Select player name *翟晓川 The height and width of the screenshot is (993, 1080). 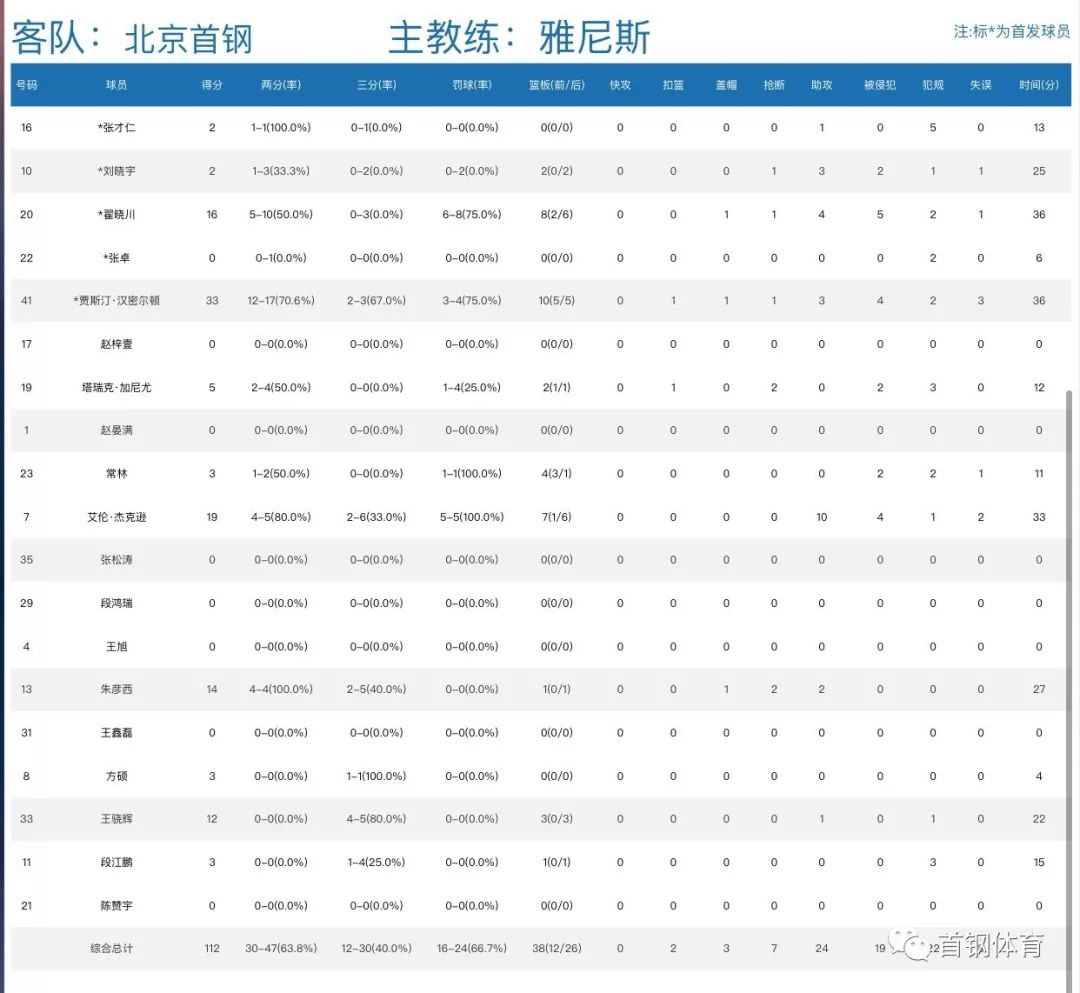(116, 214)
